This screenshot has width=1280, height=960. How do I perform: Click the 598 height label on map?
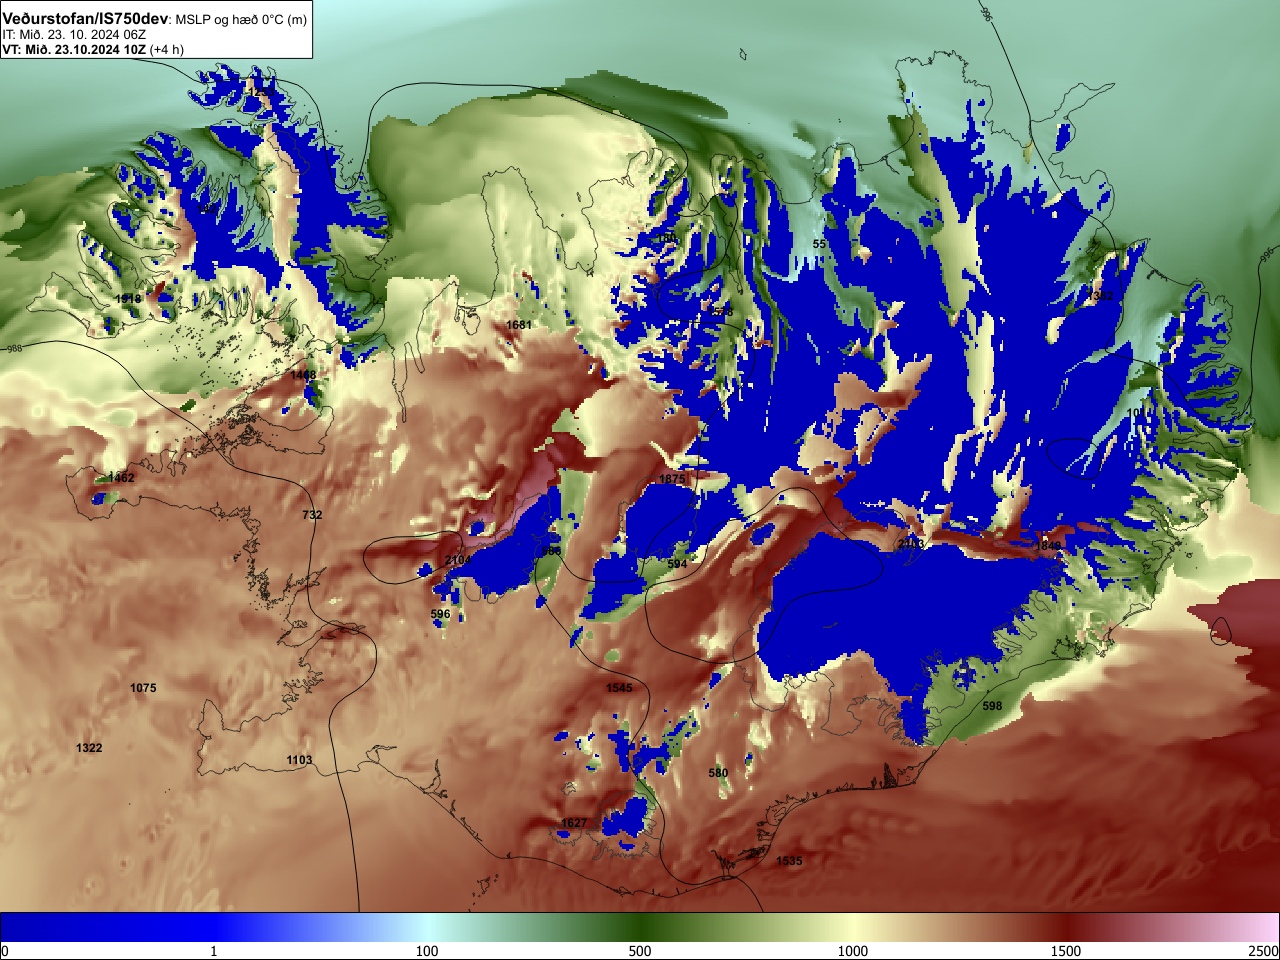[992, 706]
